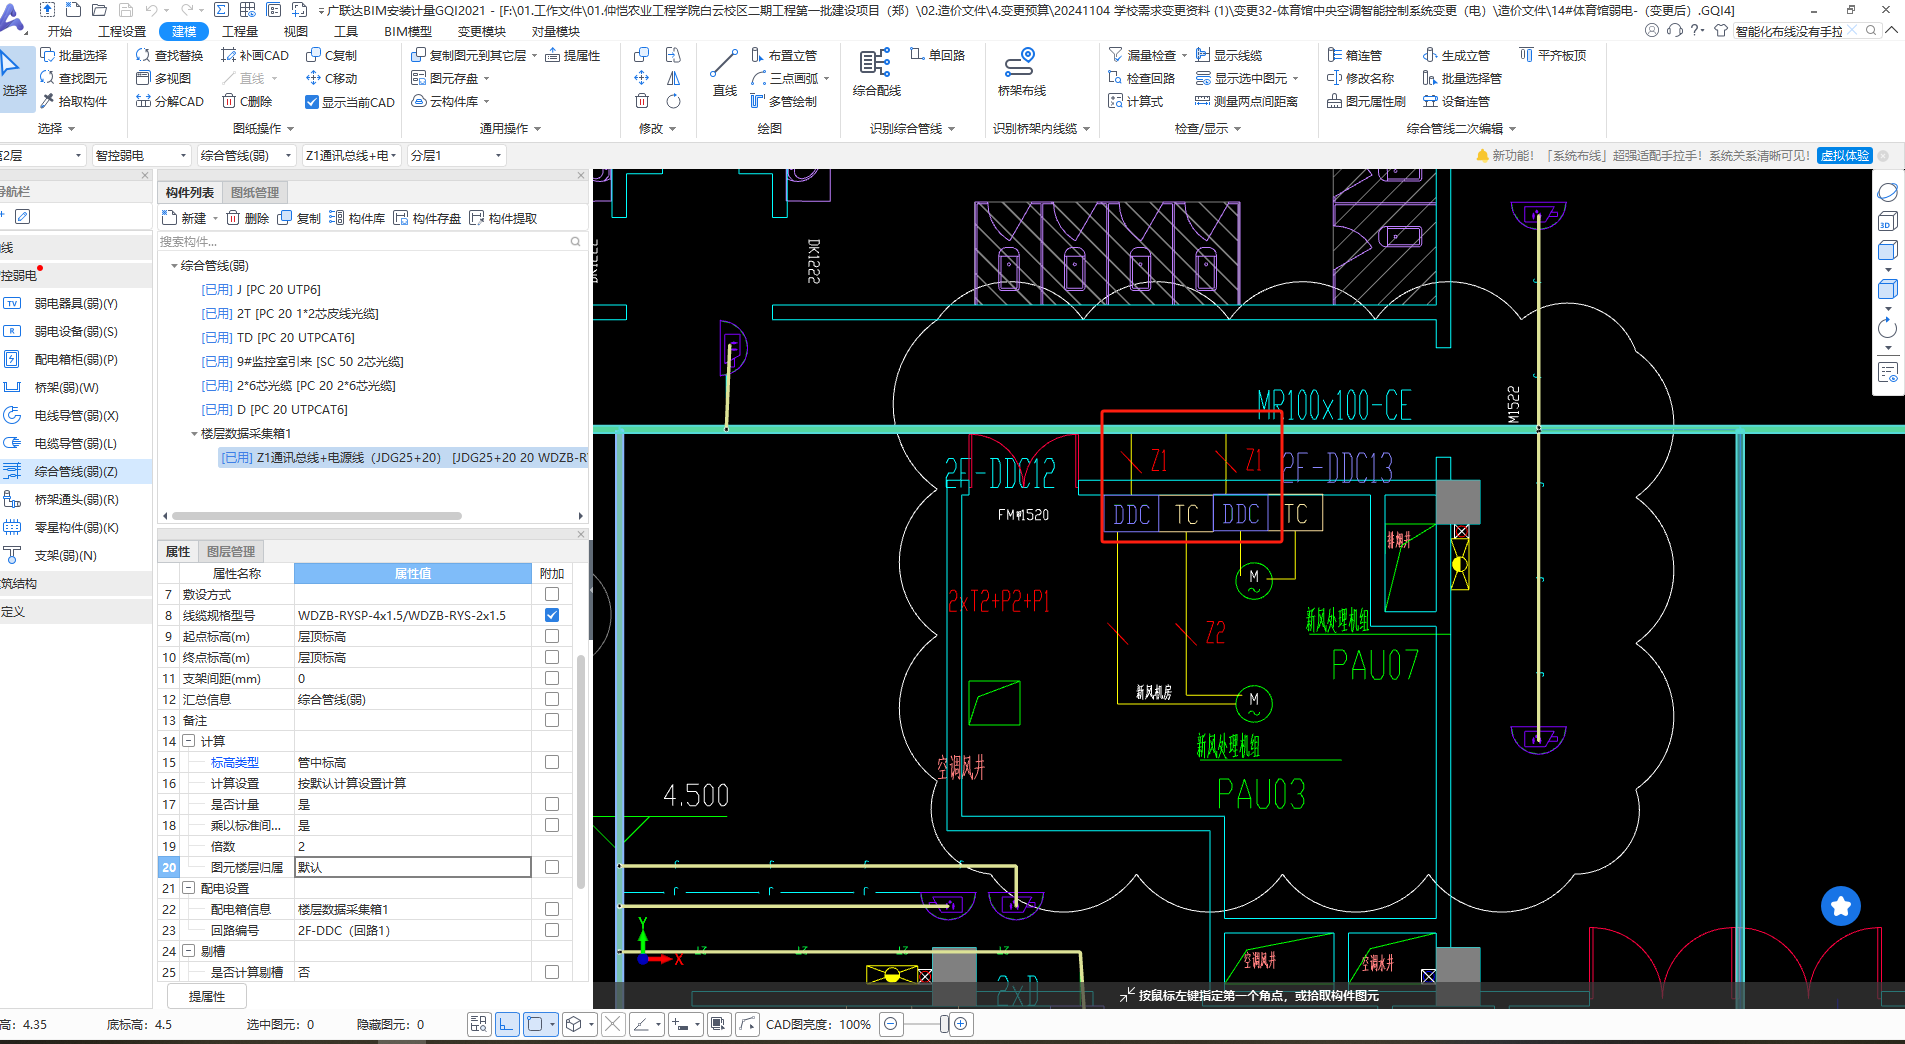Click plus button of CAD brightness
Image resolution: width=1905 pixels, height=1044 pixels.
[x=961, y=1024]
